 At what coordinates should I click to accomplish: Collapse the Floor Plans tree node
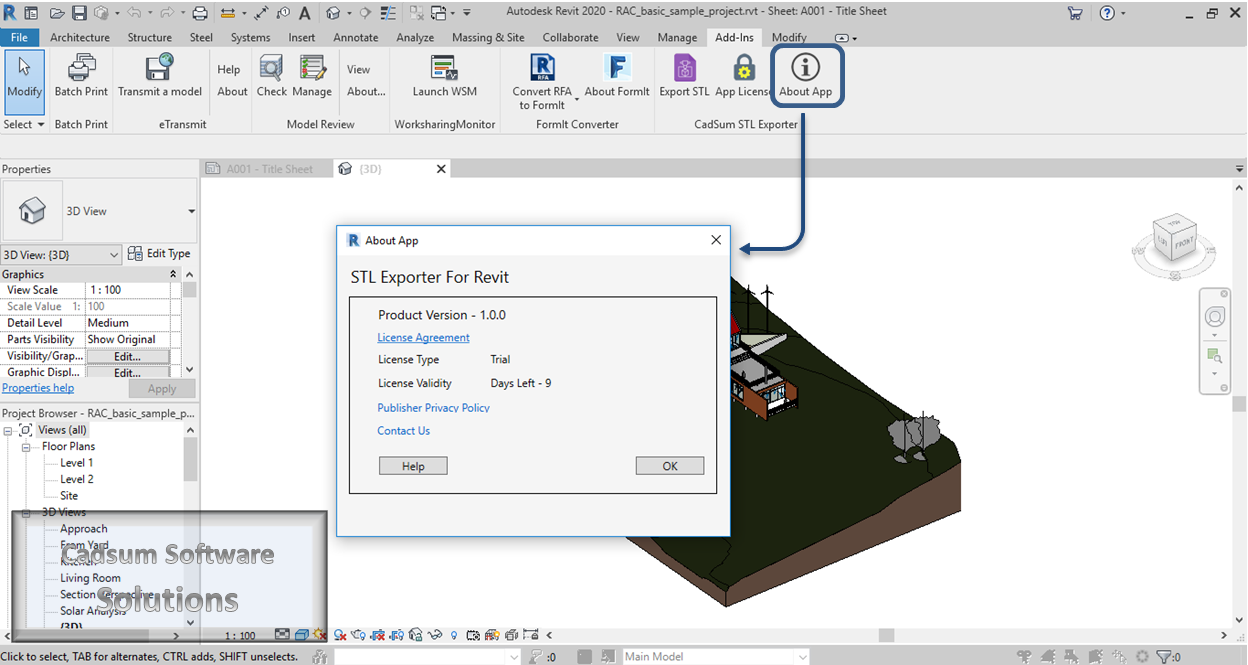click(x=27, y=446)
